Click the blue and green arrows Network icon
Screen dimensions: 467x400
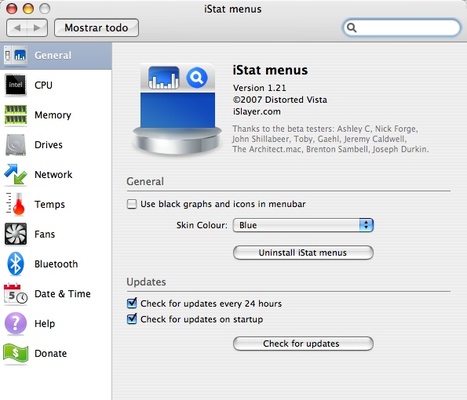pos(15,174)
